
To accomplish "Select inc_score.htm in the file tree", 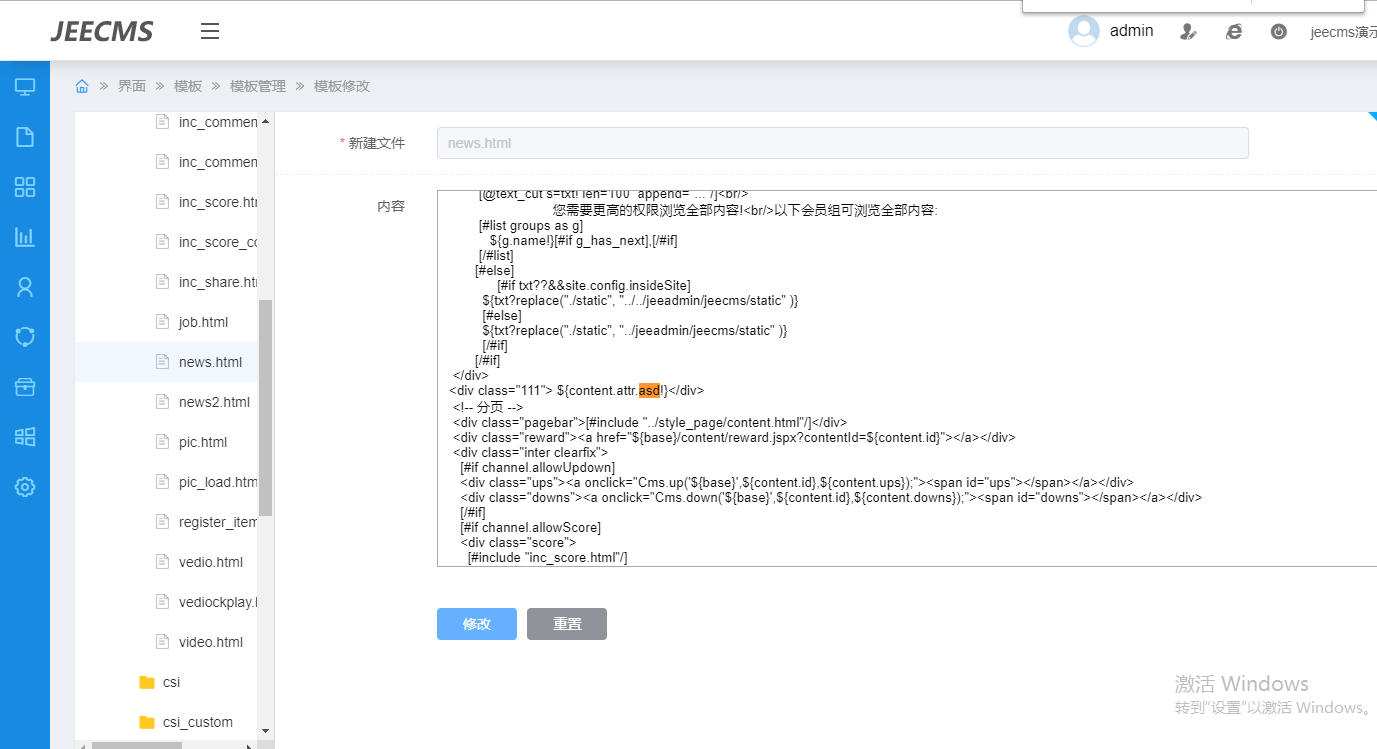I will coord(218,202).
